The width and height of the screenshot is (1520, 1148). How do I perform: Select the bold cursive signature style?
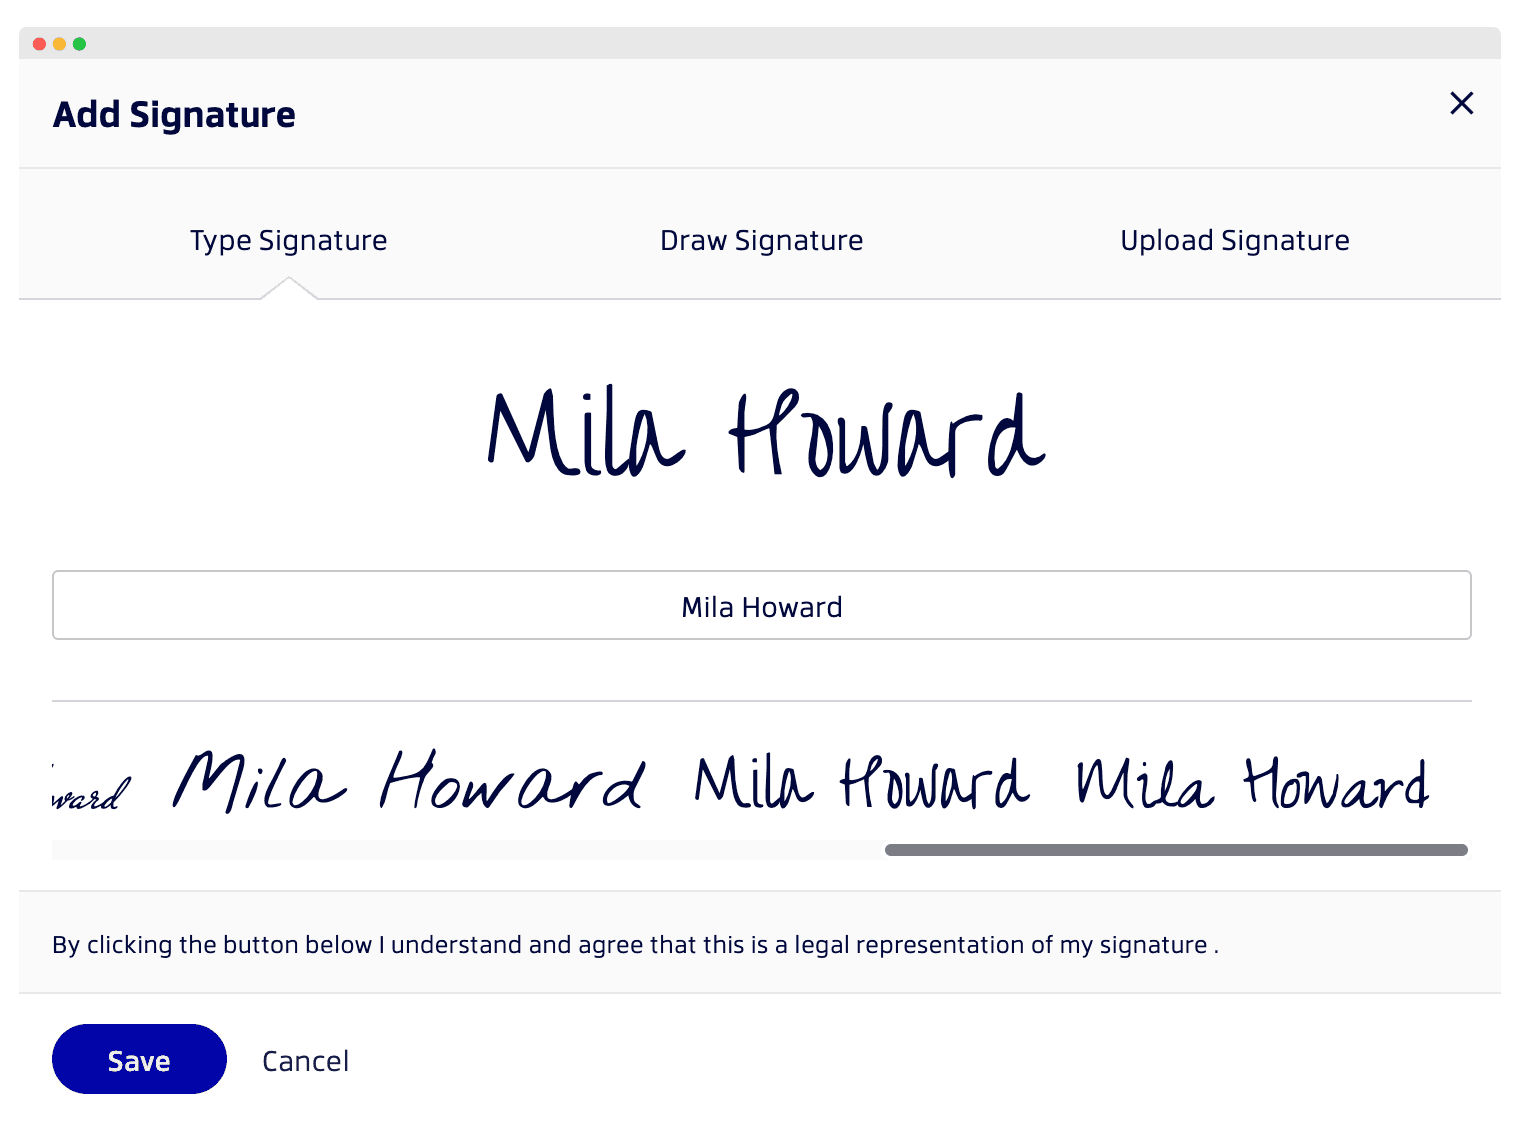[x=410, y=785]
